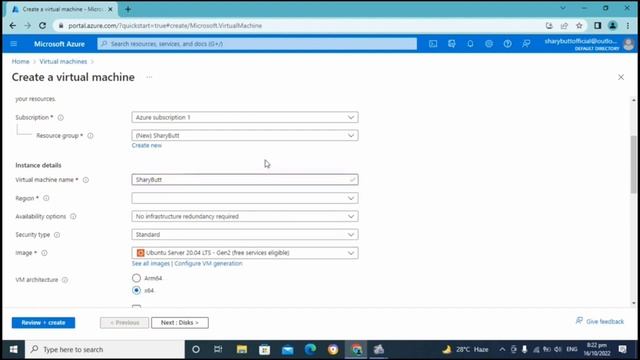Select the x64 architecture option
640x360 pixels.
click(136, 291)
